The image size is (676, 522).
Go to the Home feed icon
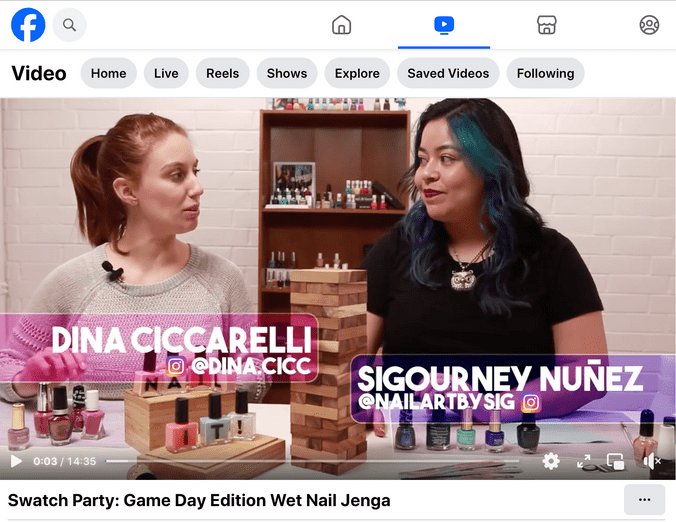(x=341, y=25)
